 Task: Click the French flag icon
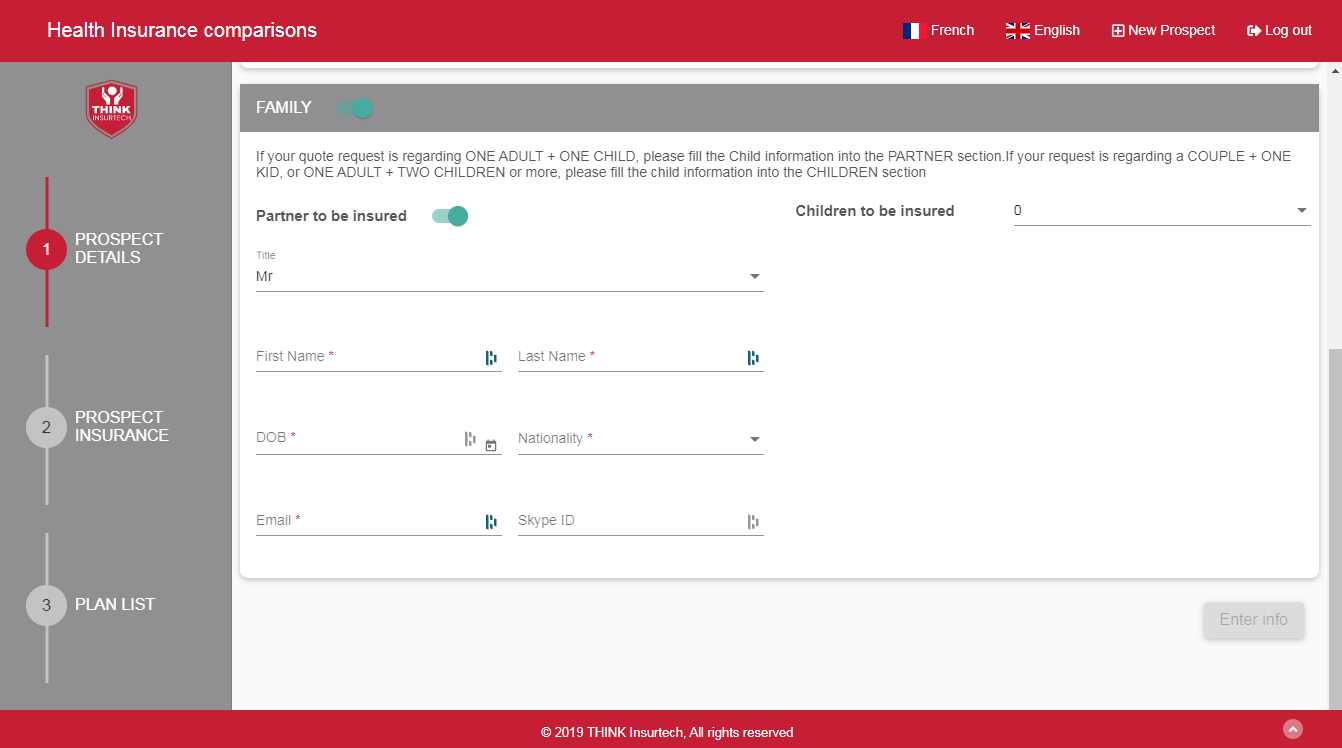[911, 31]
